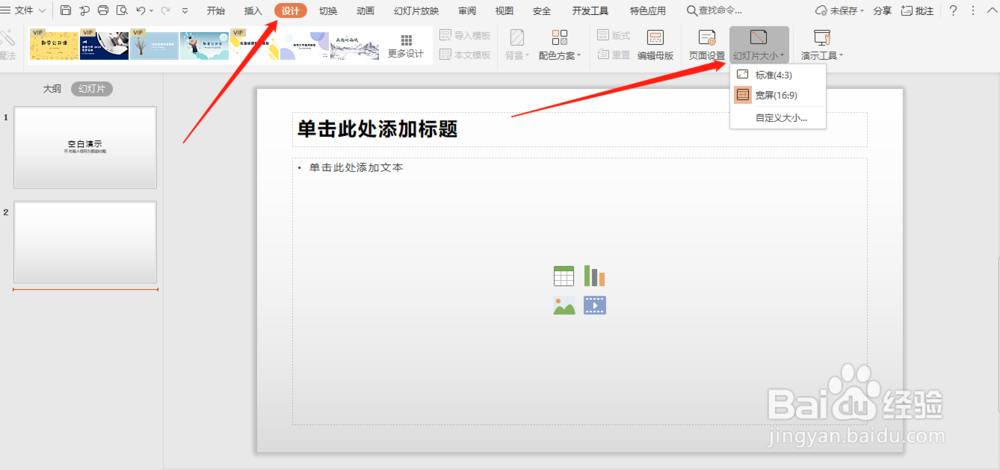
Task: Click the 查找命令 search field
Action: (714, 11)
